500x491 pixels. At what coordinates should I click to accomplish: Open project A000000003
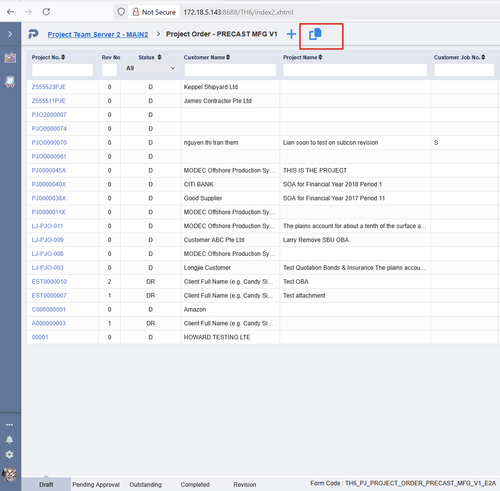(49, 323)
